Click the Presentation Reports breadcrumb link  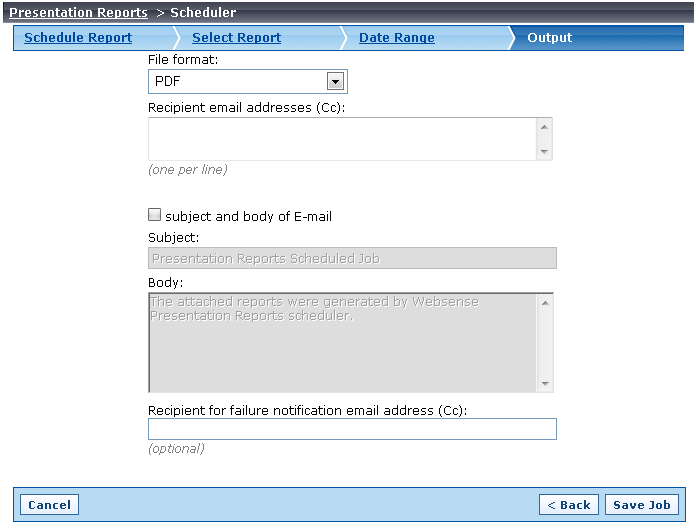point(78,12)
